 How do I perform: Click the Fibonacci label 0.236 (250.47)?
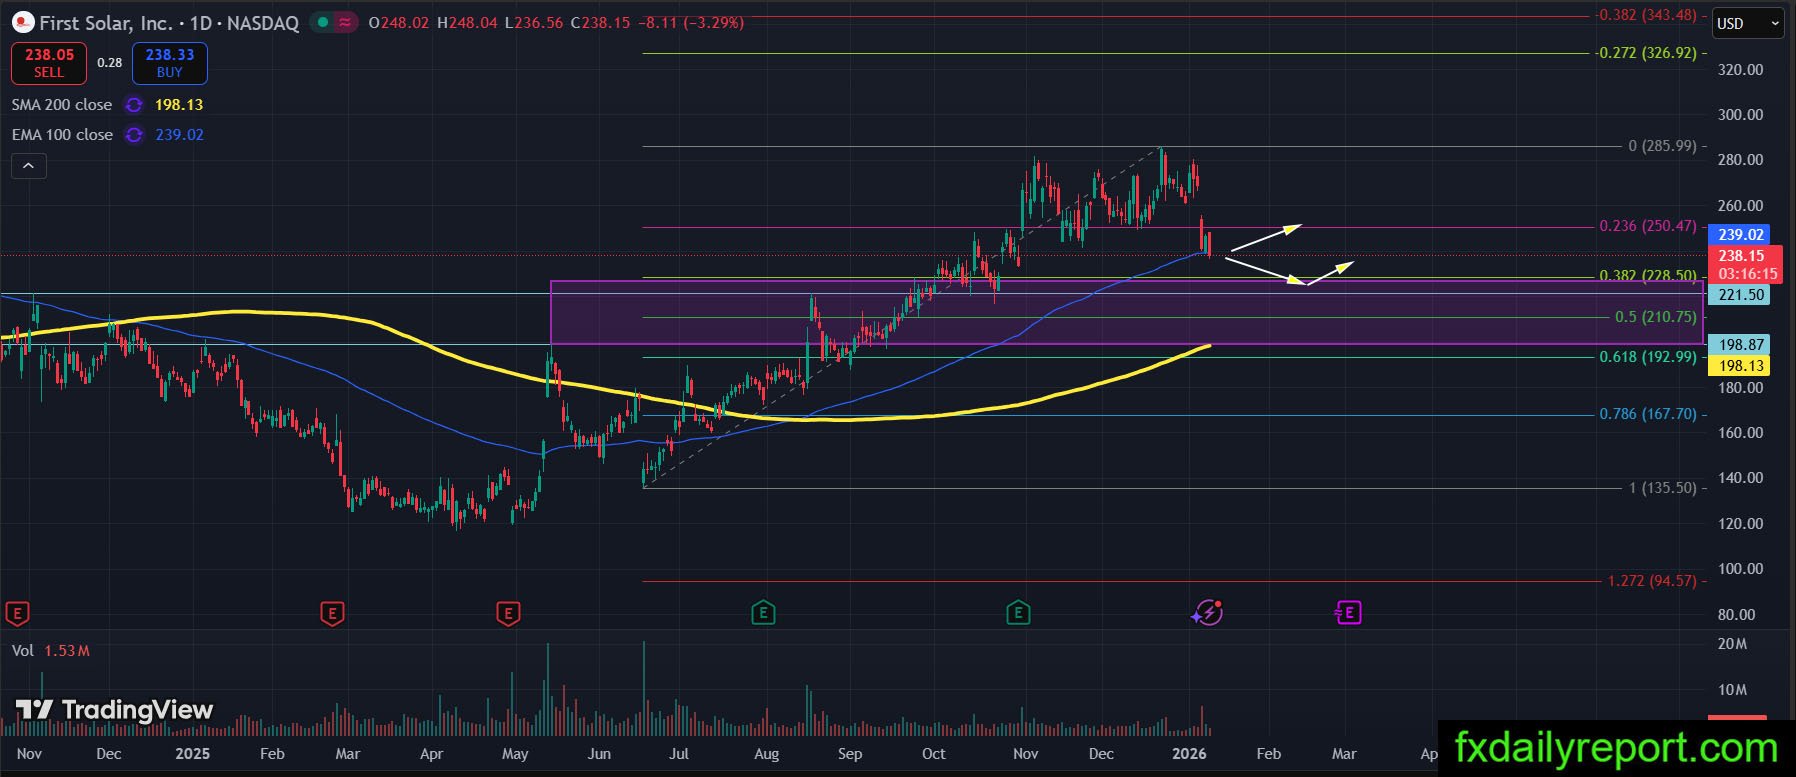tap(1648, 226)
